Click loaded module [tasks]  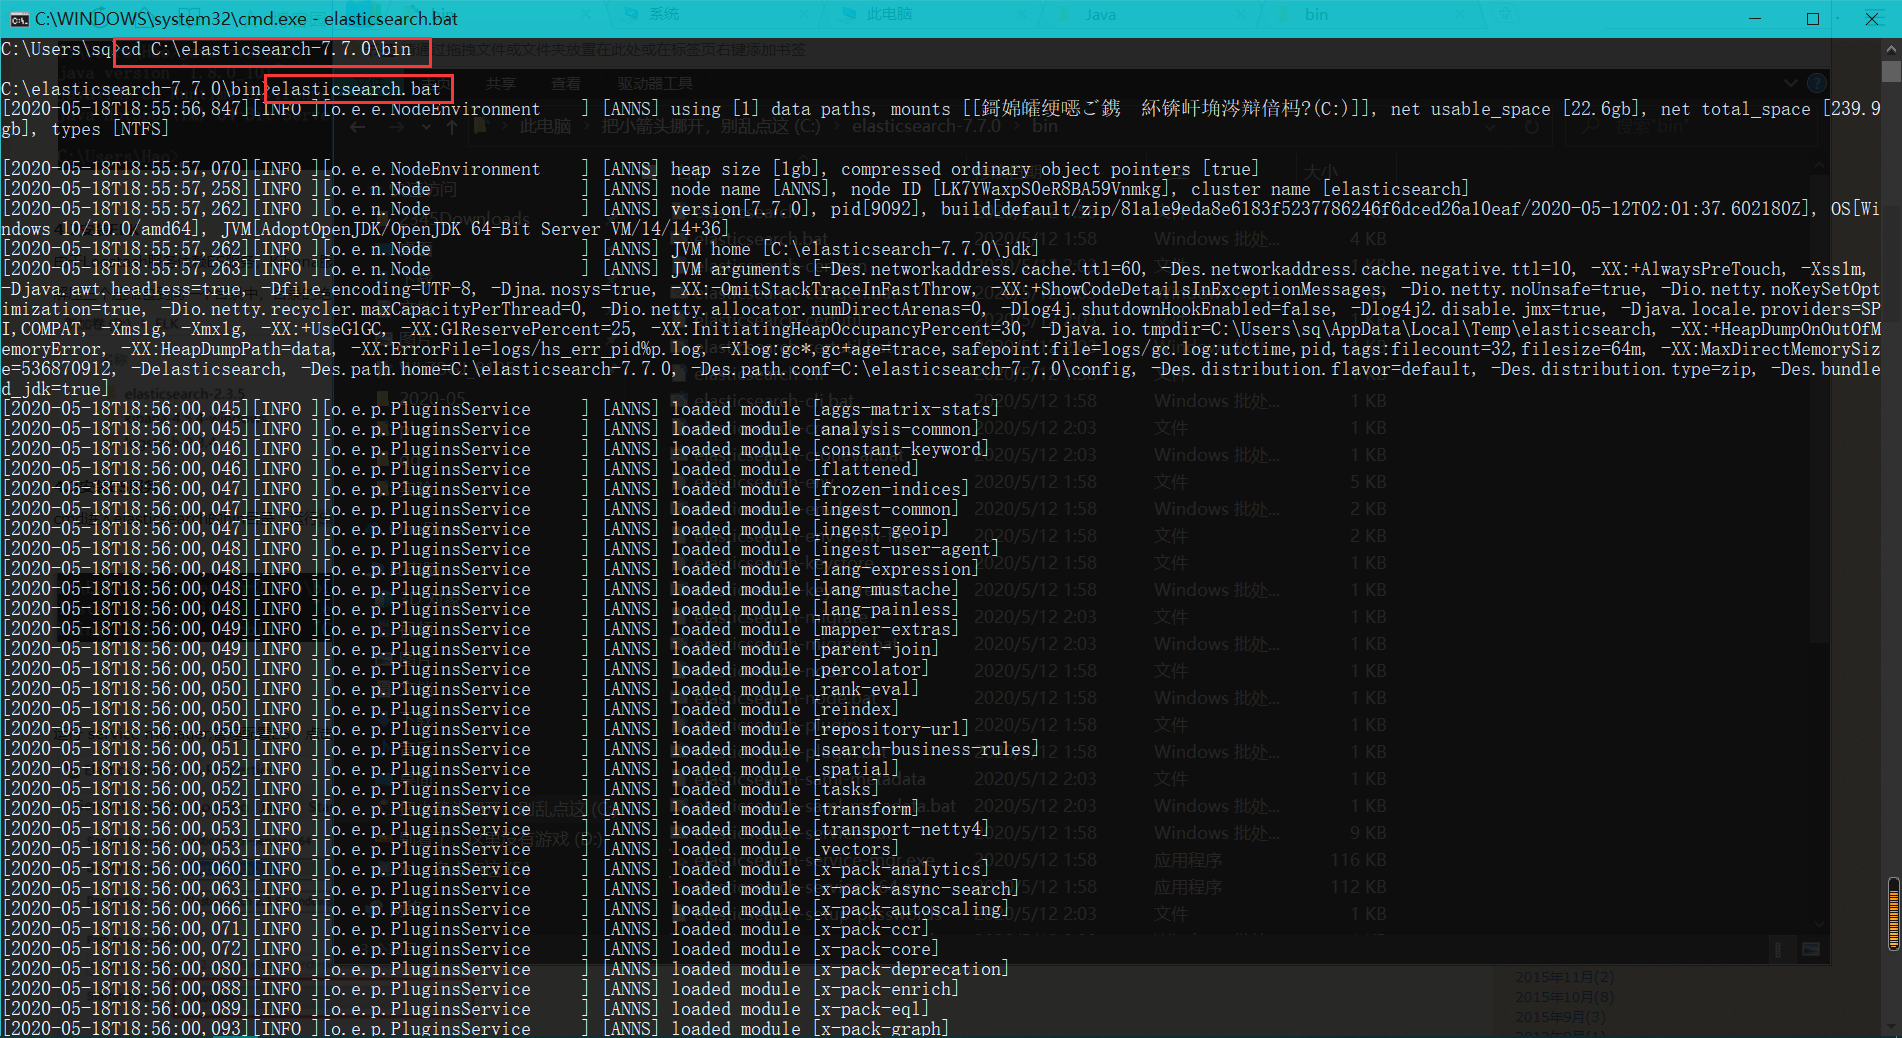775,789
